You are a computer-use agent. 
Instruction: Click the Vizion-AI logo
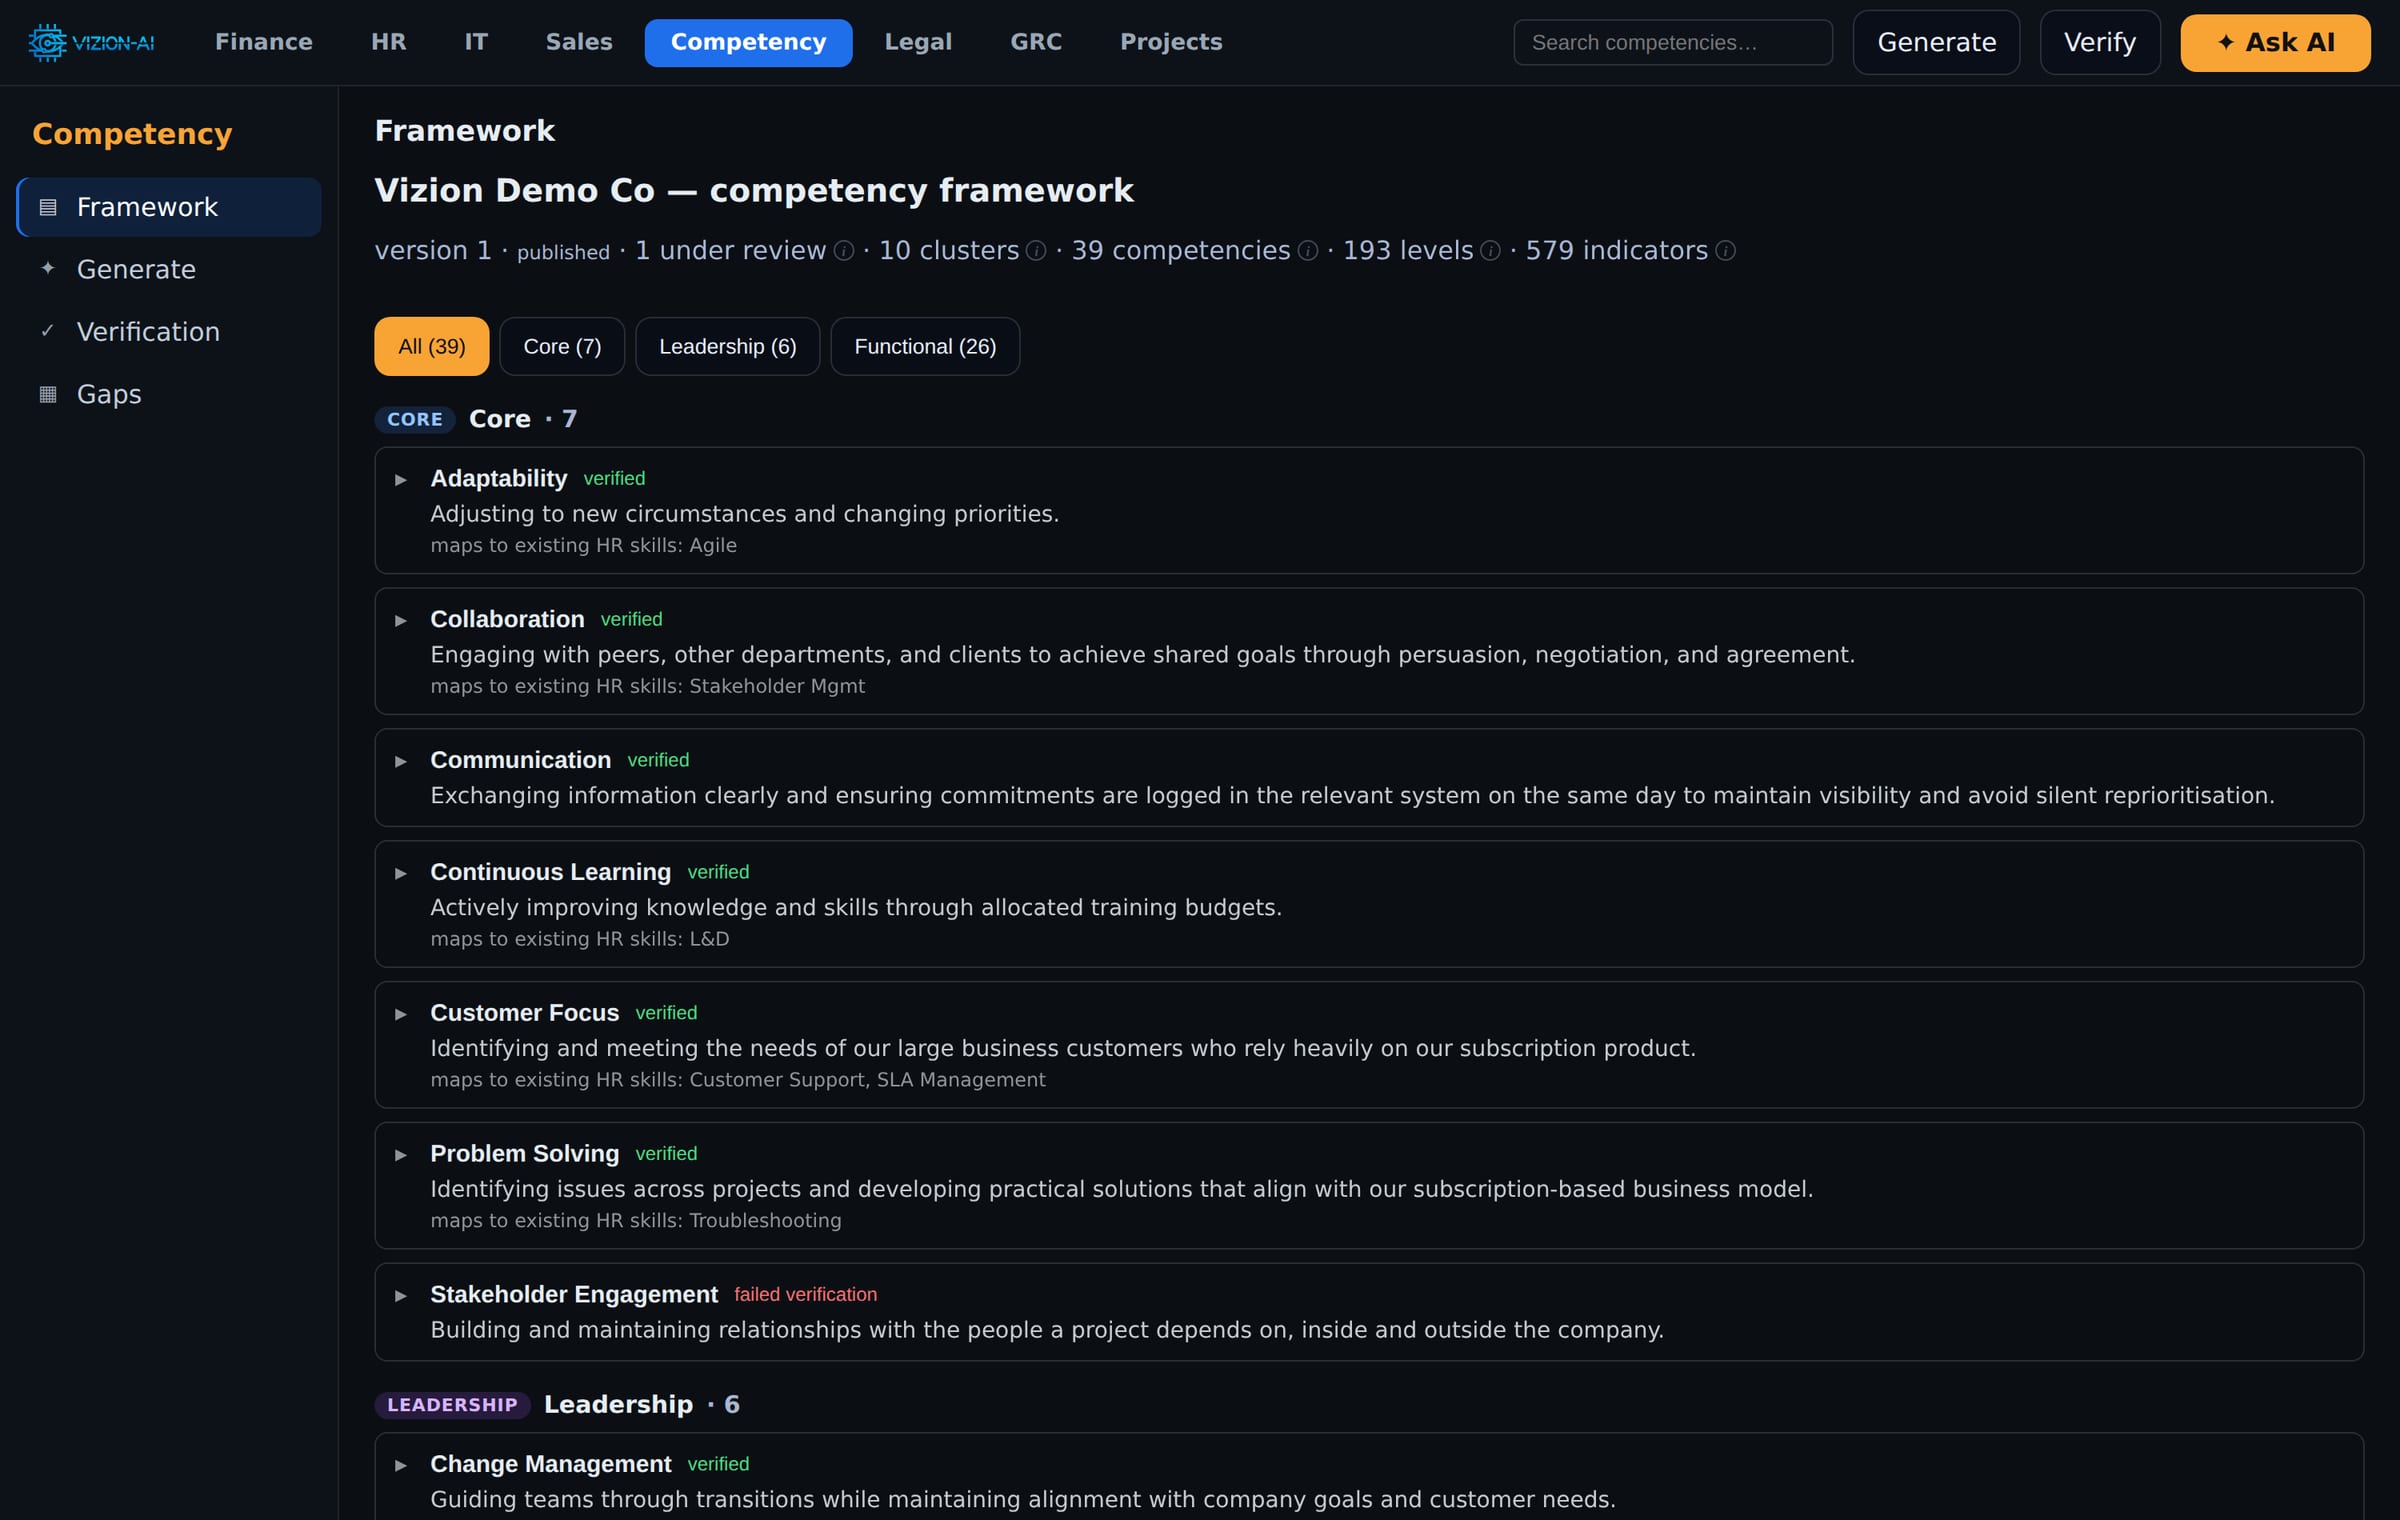coord(91,42)
